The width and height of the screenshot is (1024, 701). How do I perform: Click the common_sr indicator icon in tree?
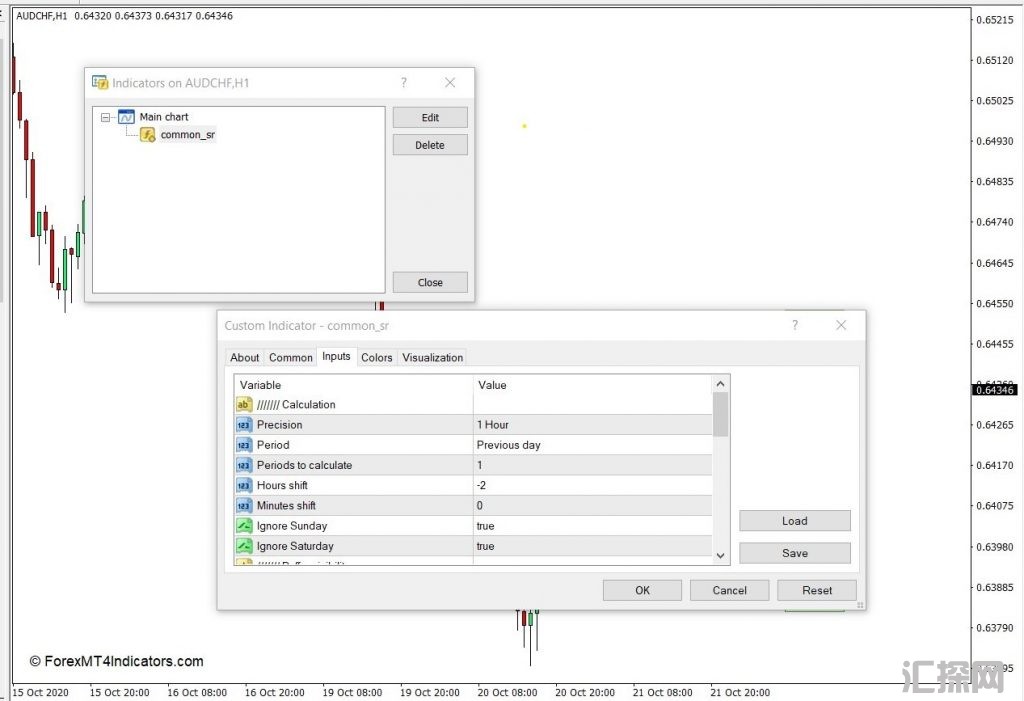147,135
